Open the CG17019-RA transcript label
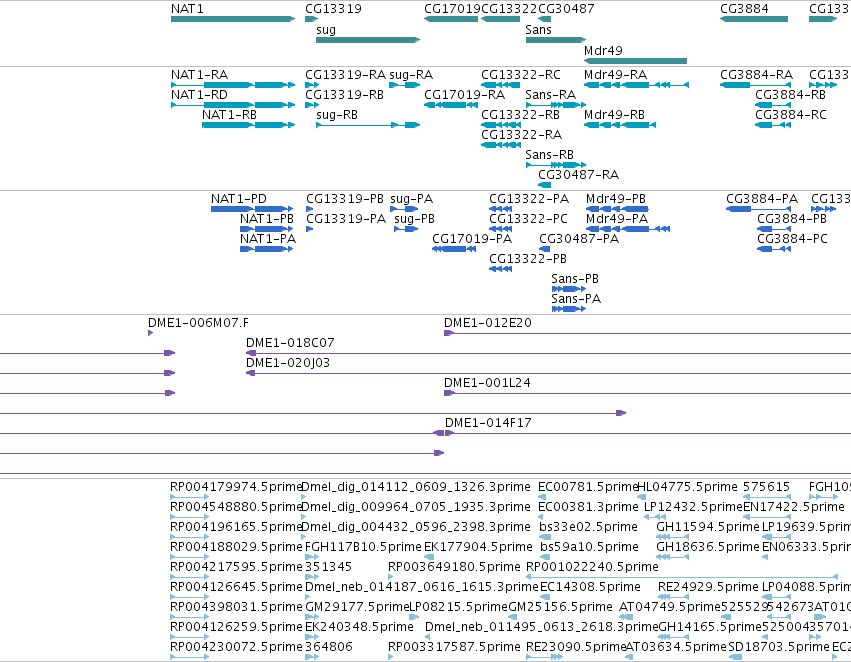 464,95
